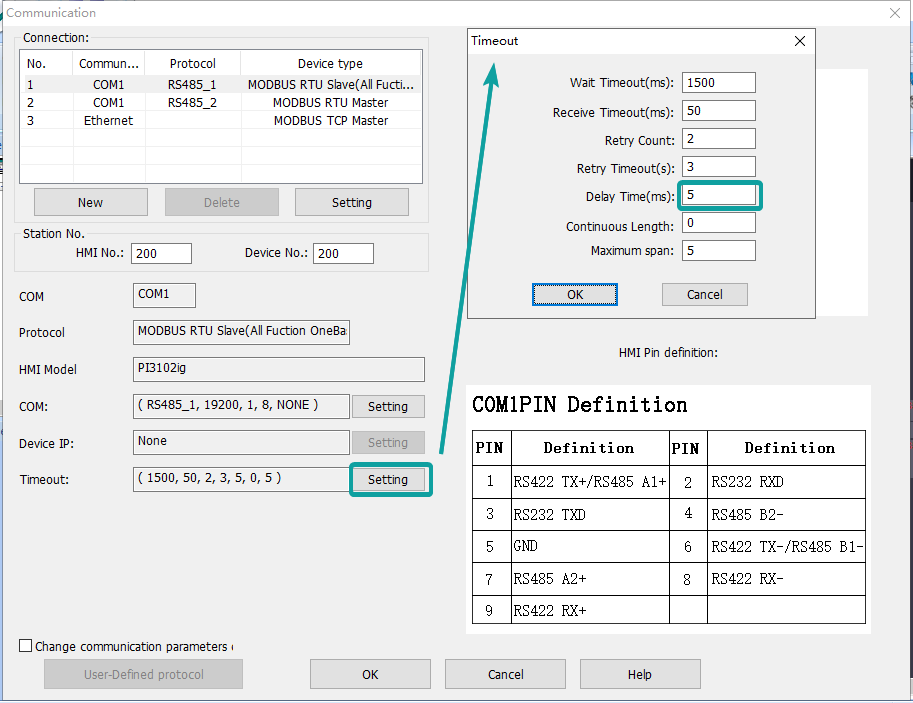Enable Change communication parameters checkbox
The height and width of the screenshot is (703, 913).
(x=26, y=645)
